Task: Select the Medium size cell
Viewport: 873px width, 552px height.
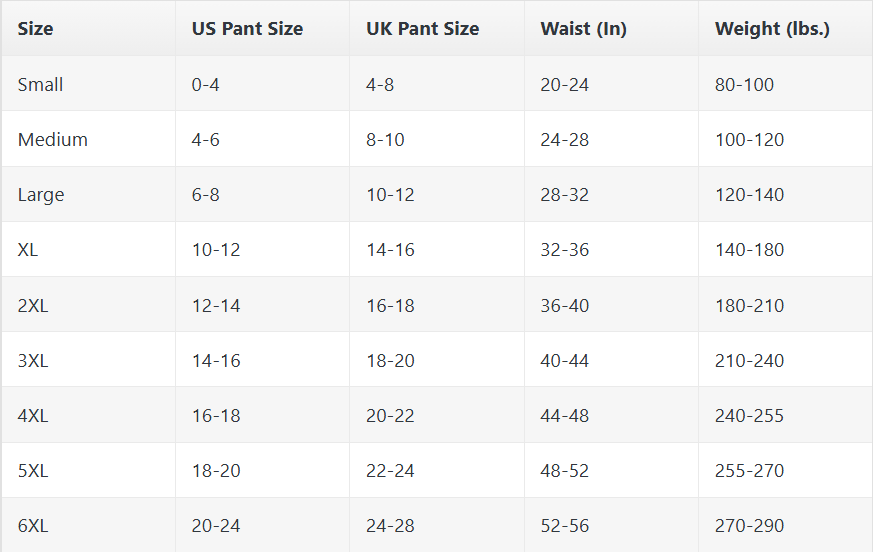Action: click(x=53, y=140)
